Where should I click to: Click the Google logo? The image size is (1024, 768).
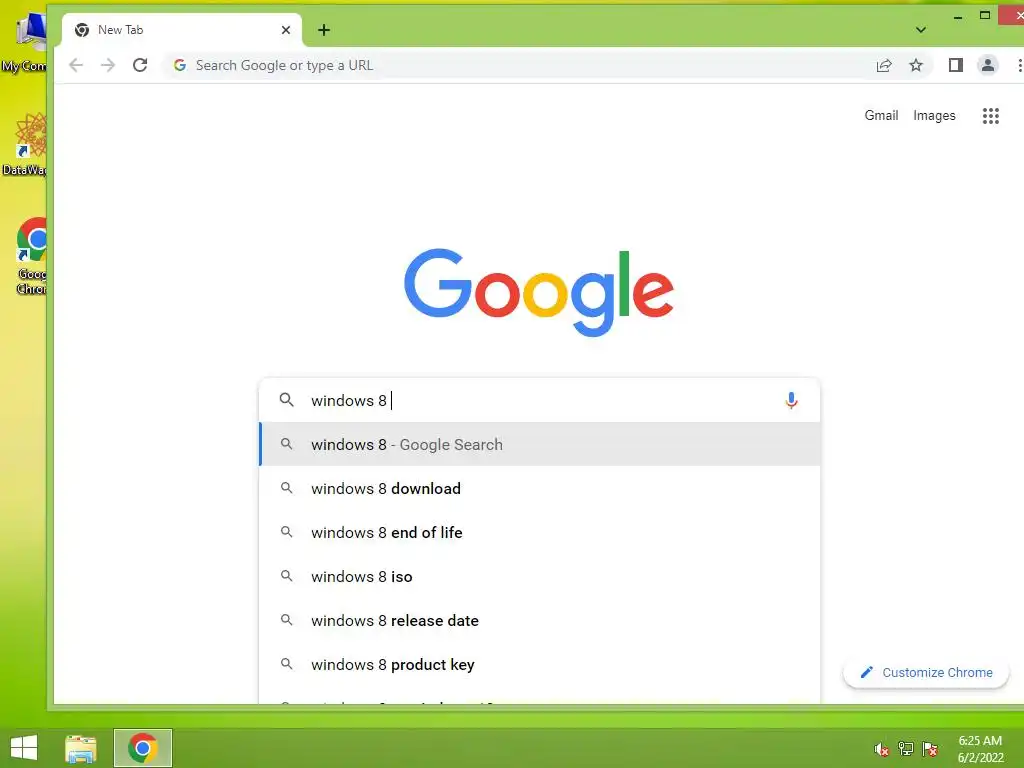coord(539,291)
